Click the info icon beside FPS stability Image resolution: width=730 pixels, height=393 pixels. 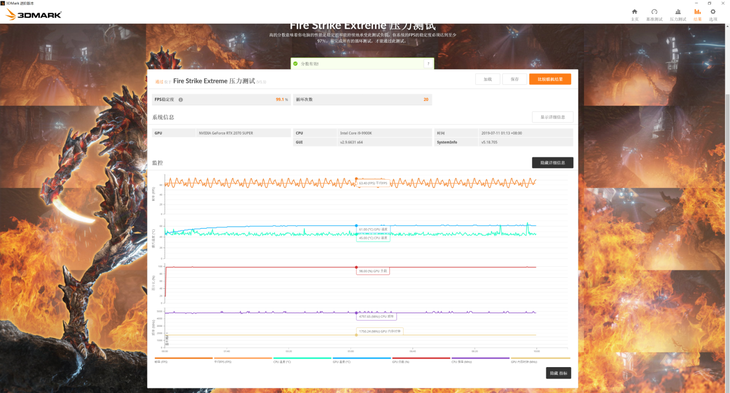click(x=181, y=100)
